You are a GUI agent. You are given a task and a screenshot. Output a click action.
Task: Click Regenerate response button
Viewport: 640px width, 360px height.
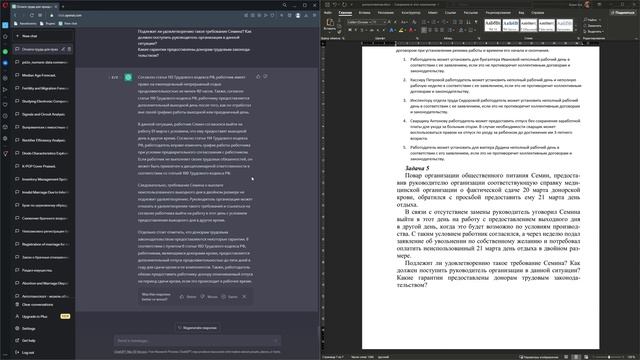[198, 328]
